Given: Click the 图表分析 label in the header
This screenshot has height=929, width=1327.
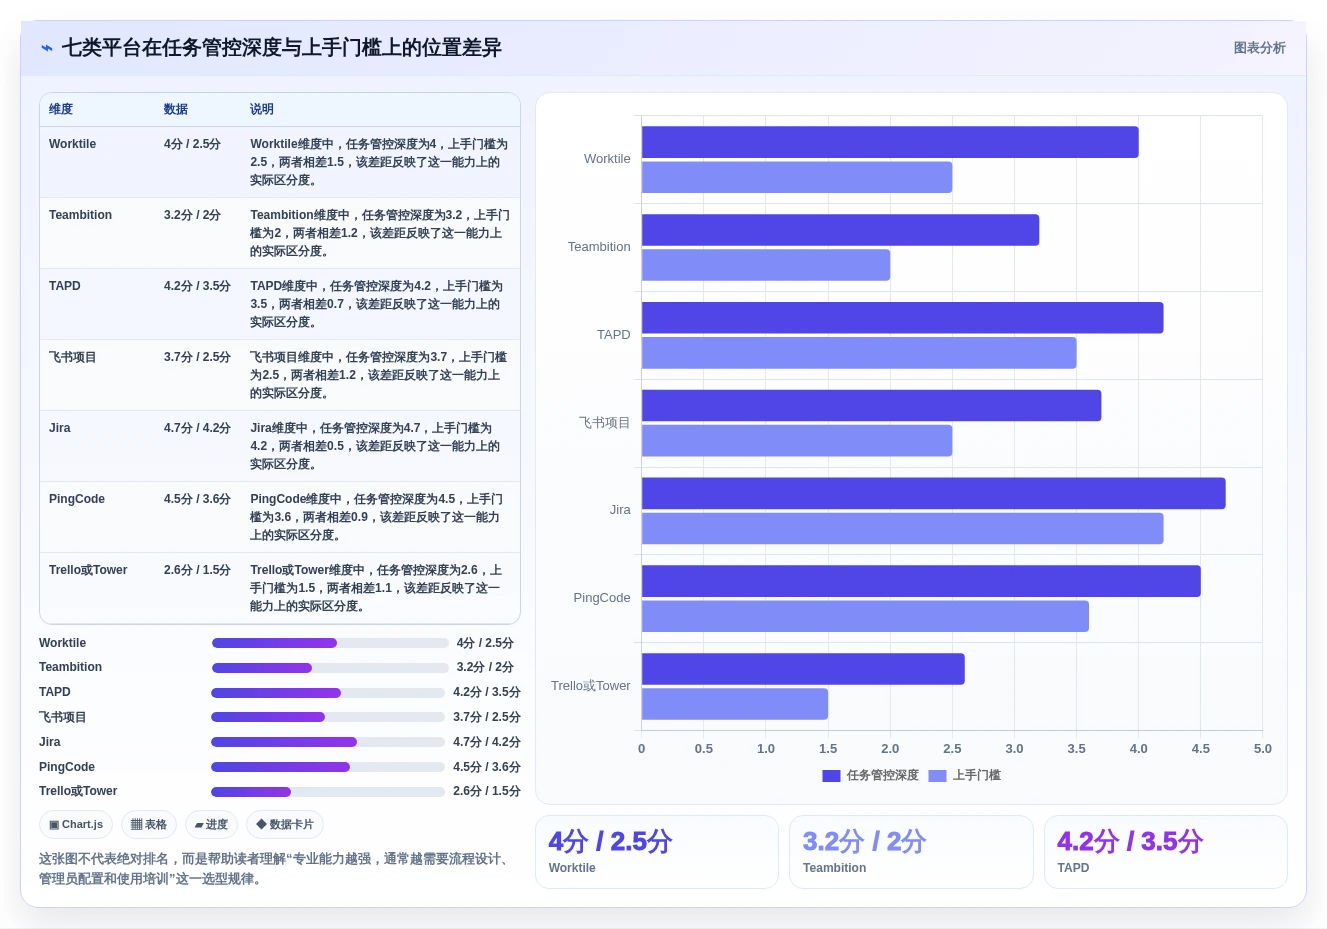Looking at the screenshot, I should tap(1259, 48).
